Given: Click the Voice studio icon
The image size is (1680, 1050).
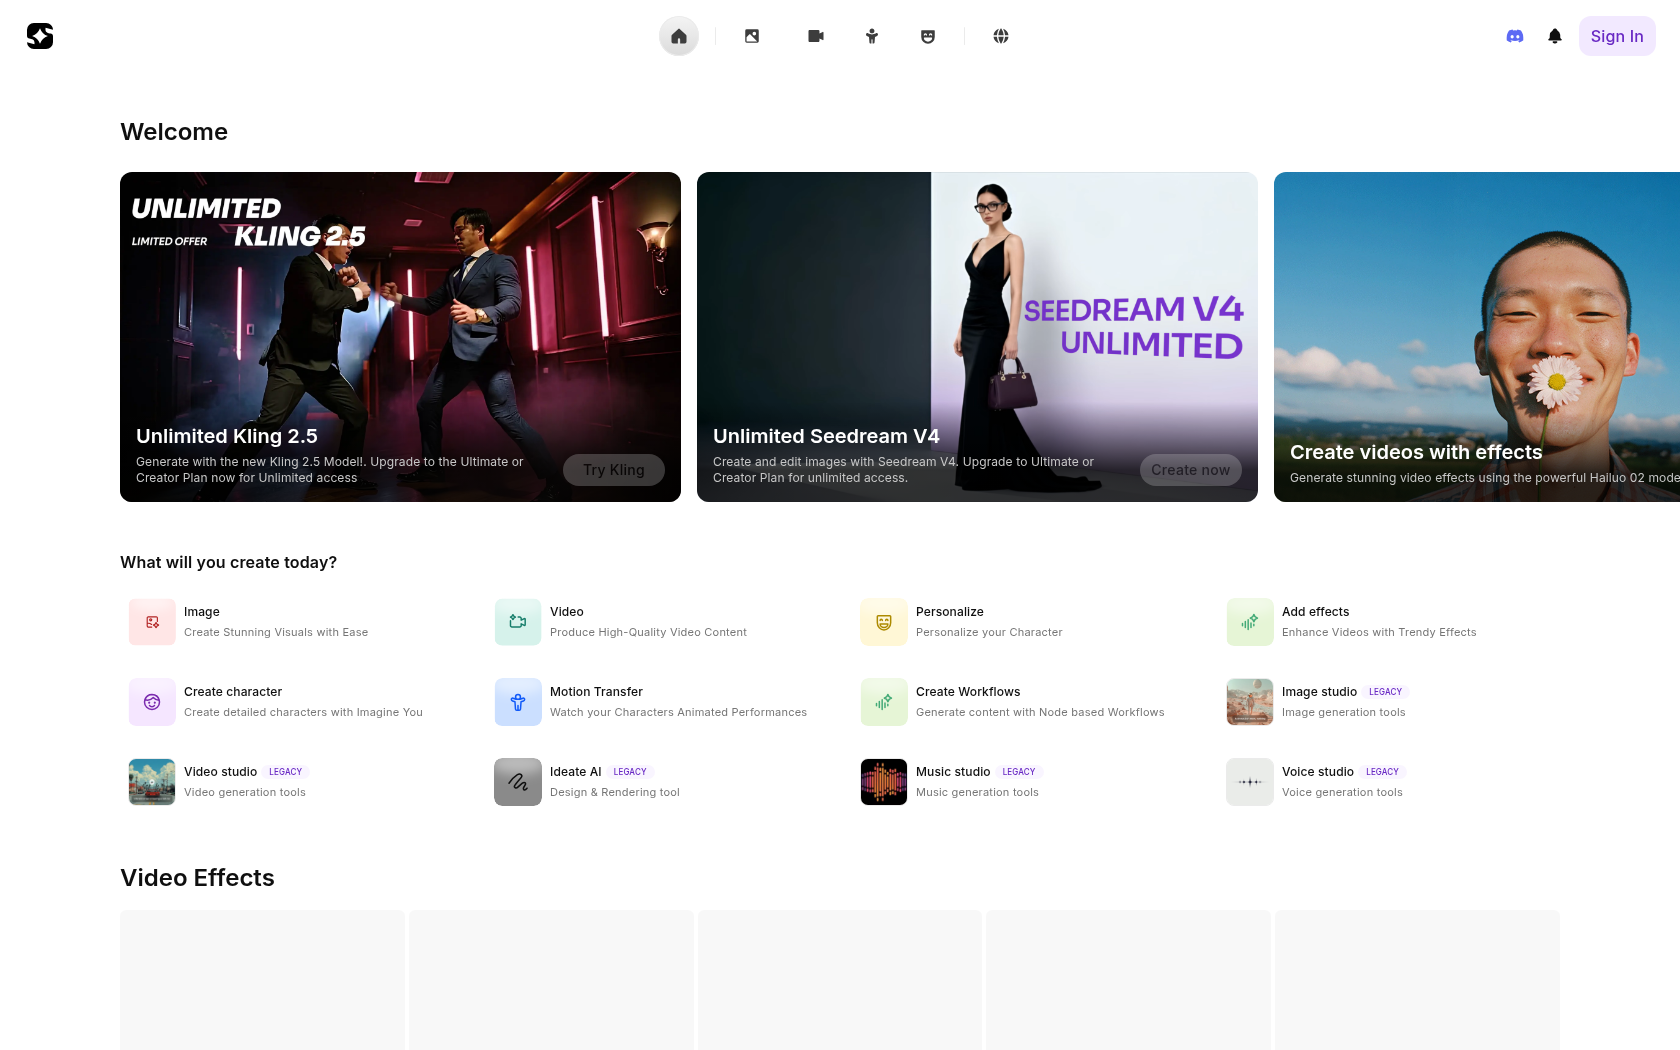Looking at the screenshot, I should tap(1250, 782).
